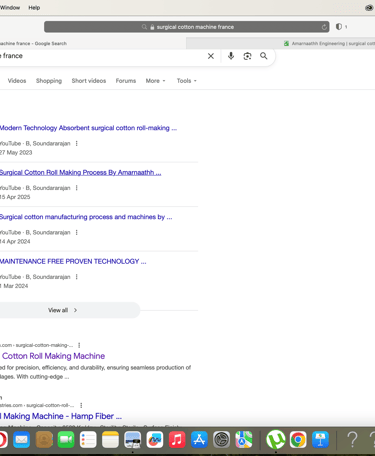The height and width of the screenshot is (456, 375).
Task: Open 'Surgical cotton manufacturing process and machines' link
Action: (x=86, y=217)
